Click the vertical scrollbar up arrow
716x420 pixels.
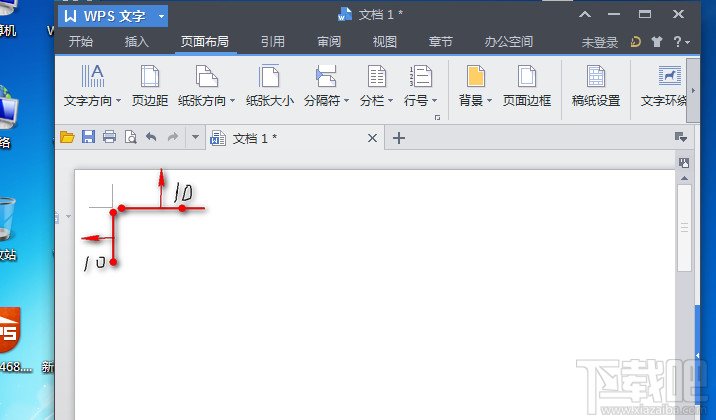pyautogui.click(x=684, y=178)
